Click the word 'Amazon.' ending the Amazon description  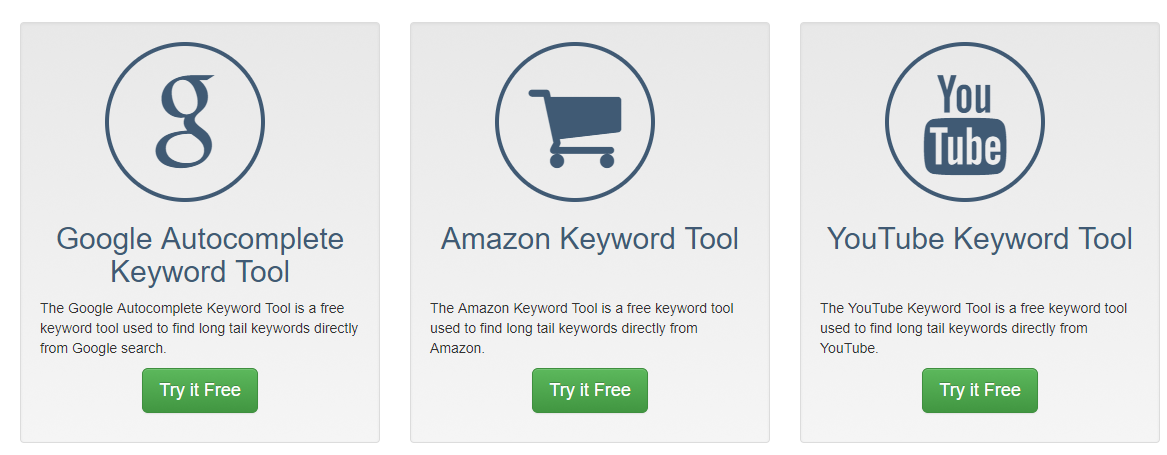(x=457, y=348)
